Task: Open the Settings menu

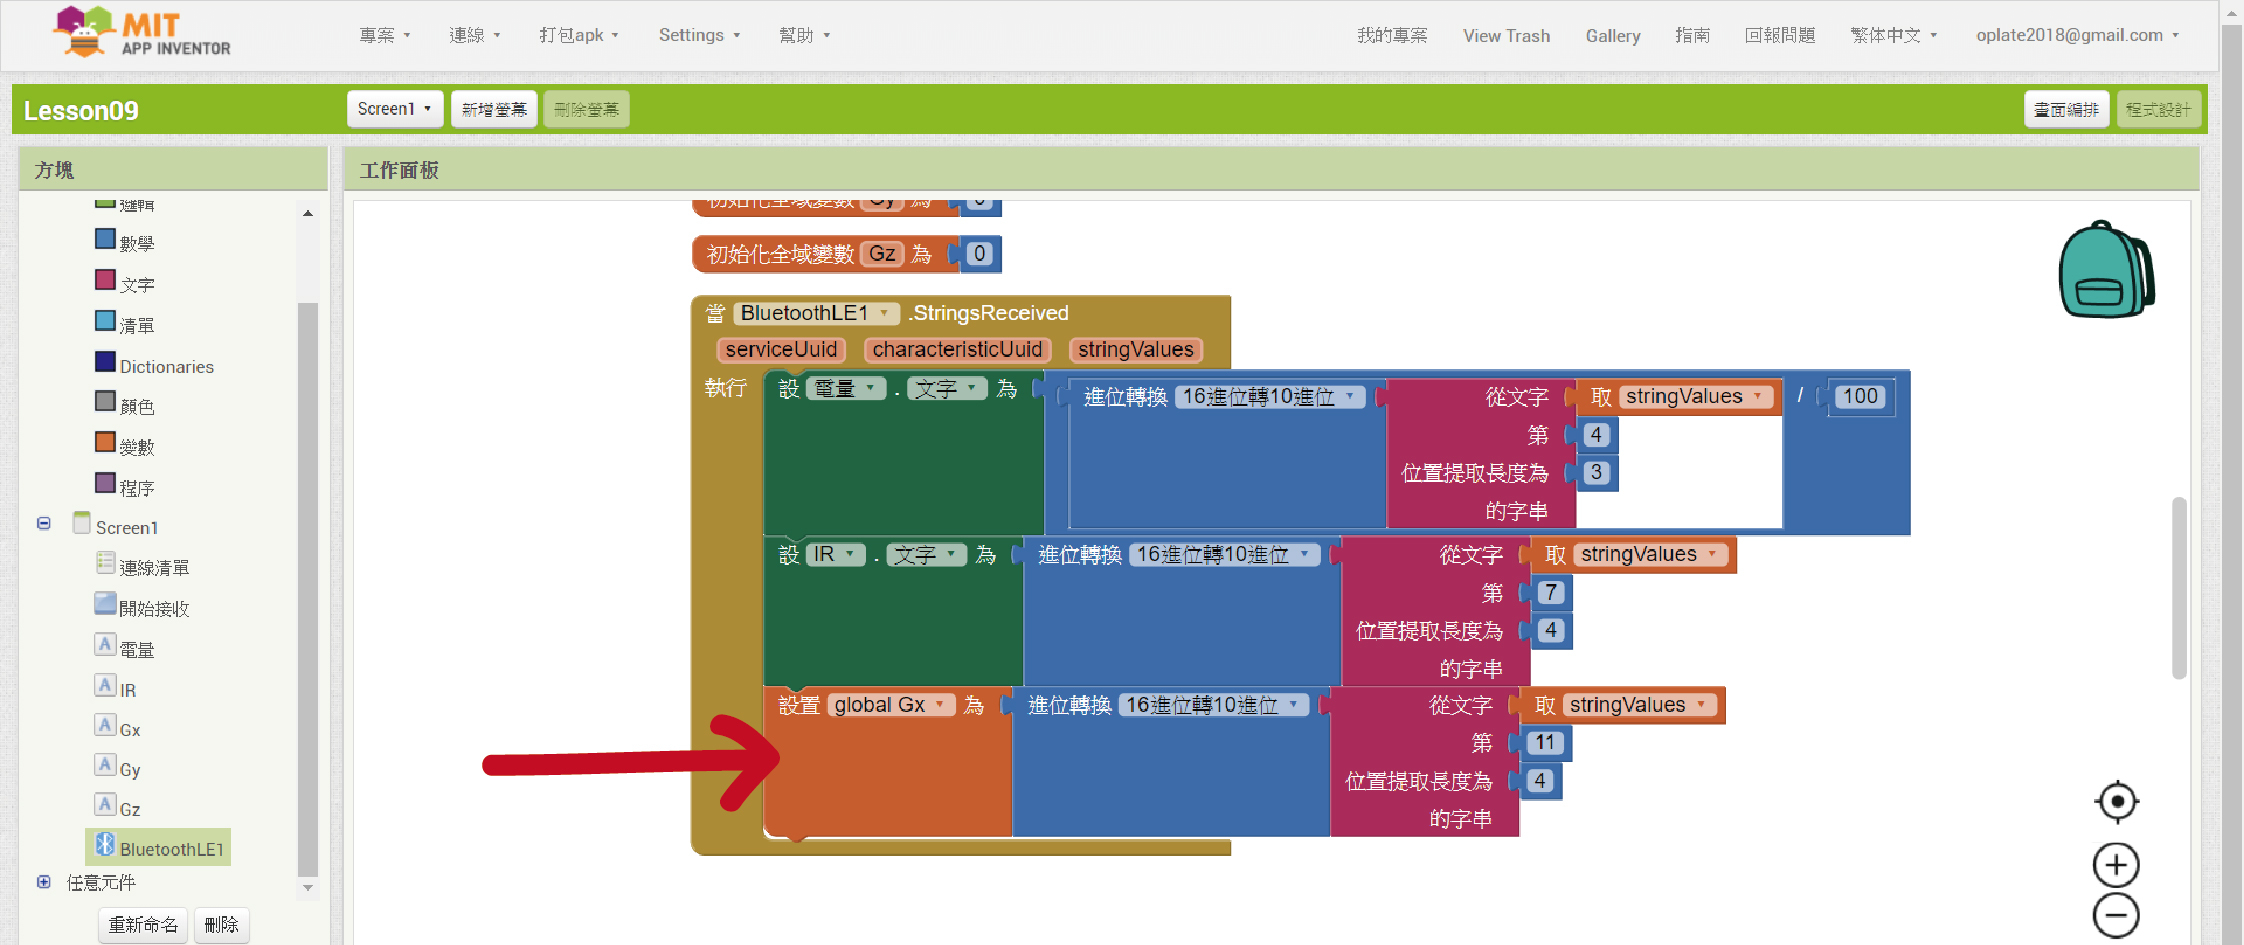Action: tap(698, 35)
